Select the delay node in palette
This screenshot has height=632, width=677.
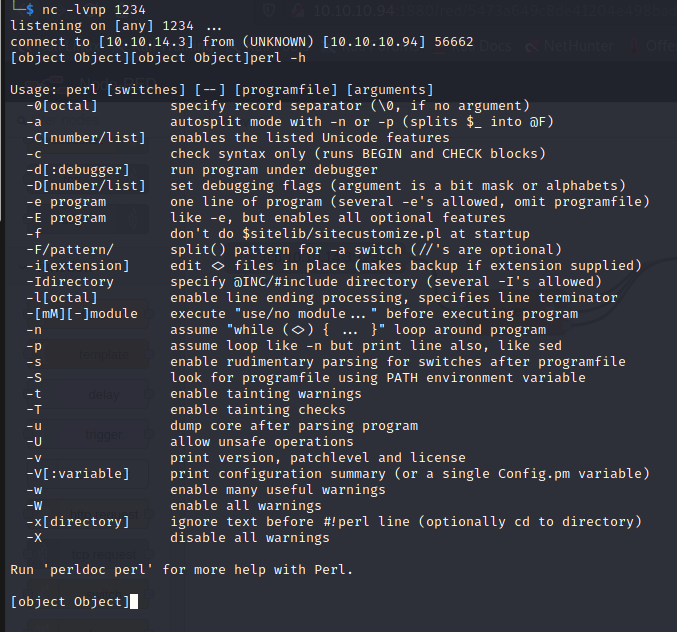[103, 394]
